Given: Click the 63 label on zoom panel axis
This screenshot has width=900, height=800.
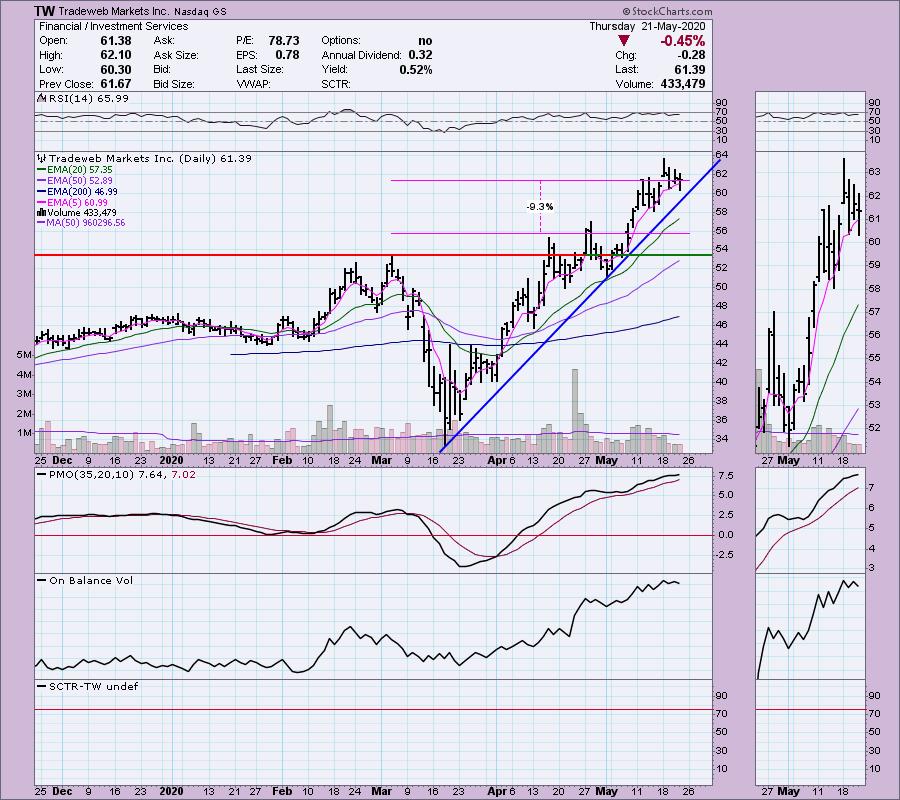Looking at the screenshot, I should [x=874, y=172].
